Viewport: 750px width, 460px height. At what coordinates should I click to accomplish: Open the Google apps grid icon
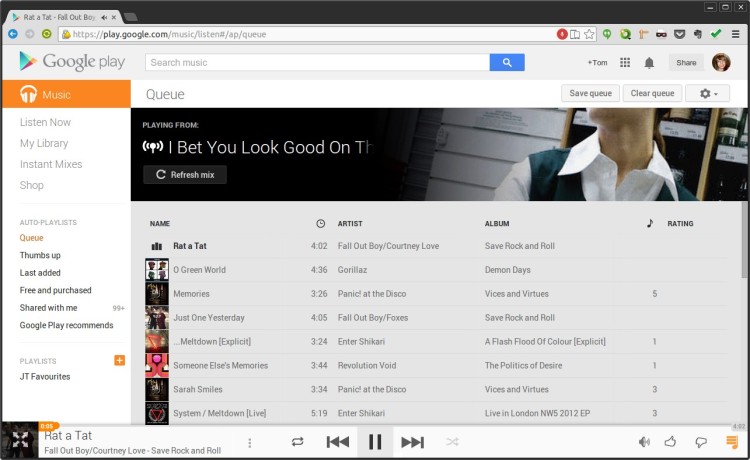pos(625,63)
